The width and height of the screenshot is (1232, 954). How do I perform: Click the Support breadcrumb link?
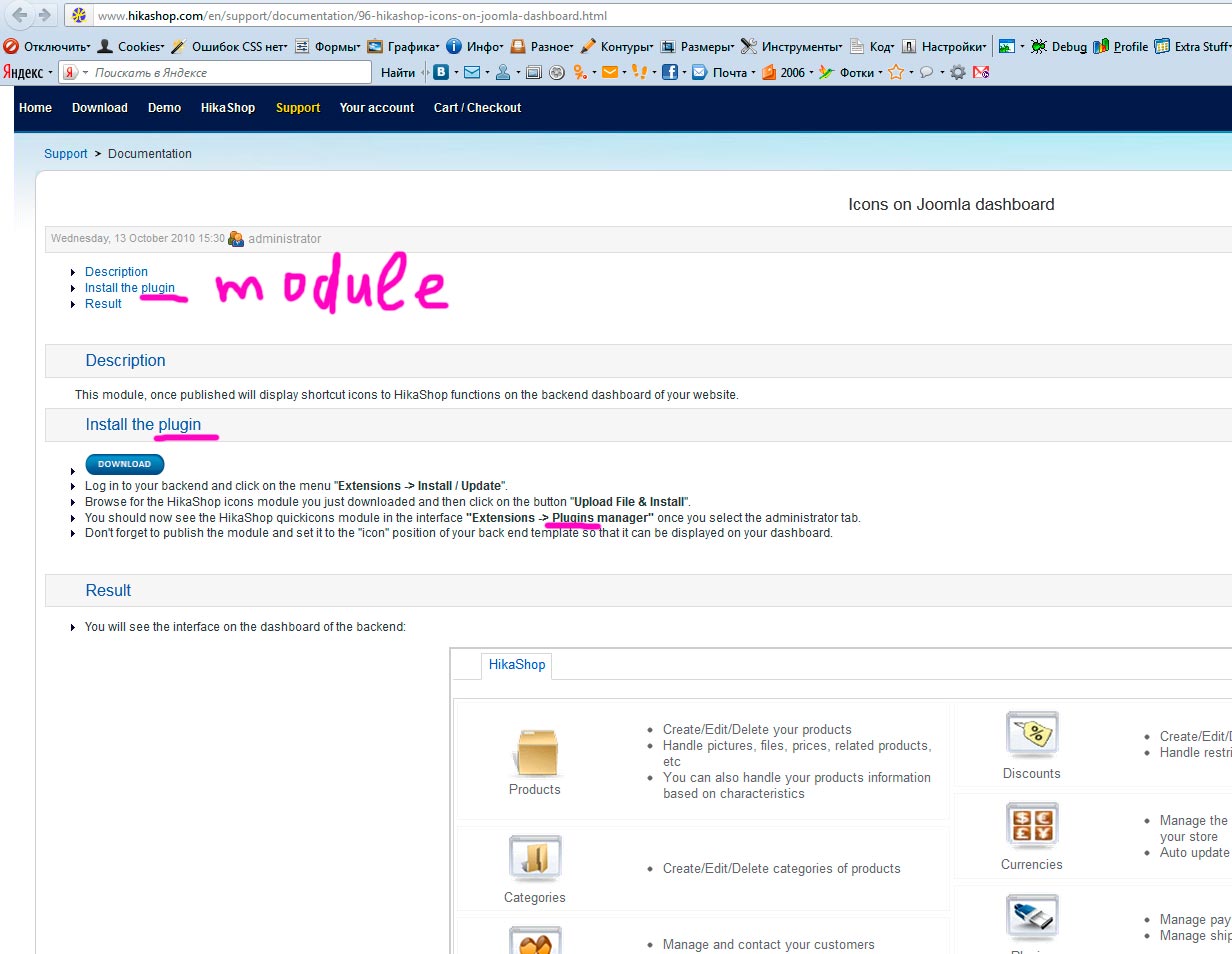pyautogui.click(x=66, y=154)
